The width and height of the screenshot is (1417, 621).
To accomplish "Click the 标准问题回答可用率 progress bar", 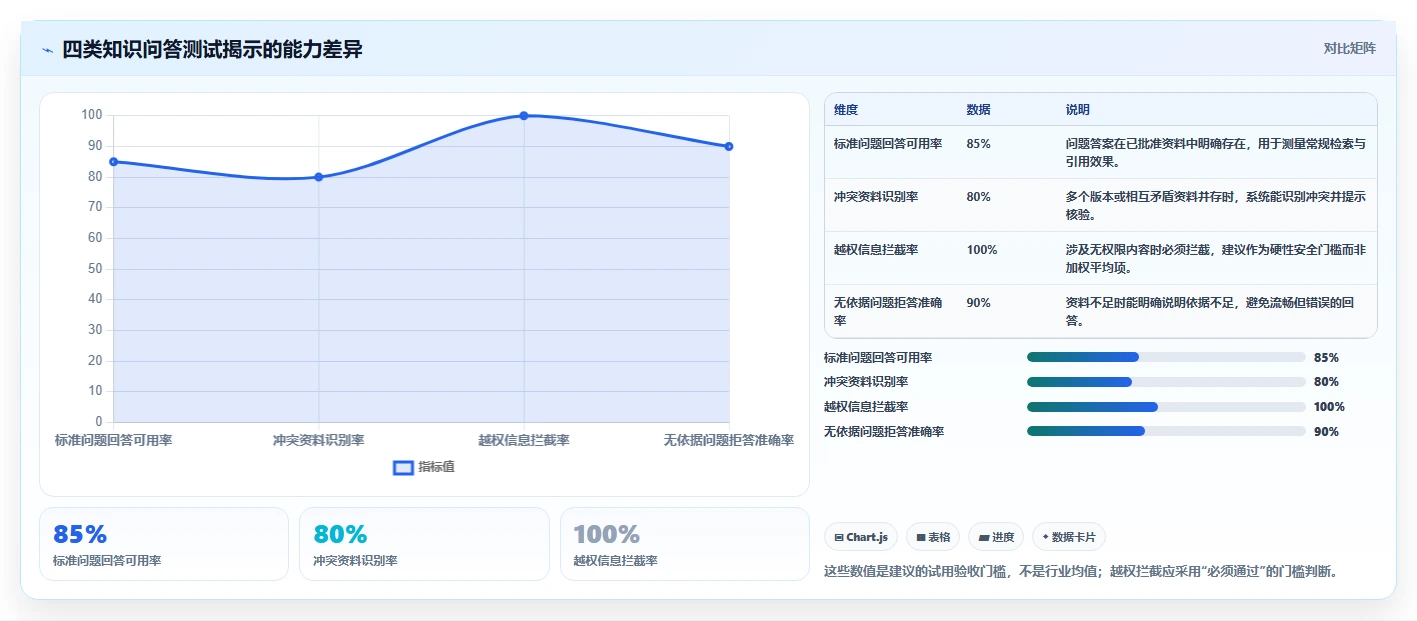I will coord(1166,357).
